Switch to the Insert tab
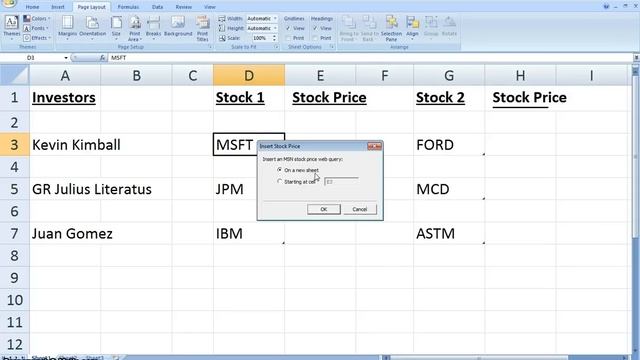The width and height of the screenshot is (640, 360). click(x=58, y=7)
